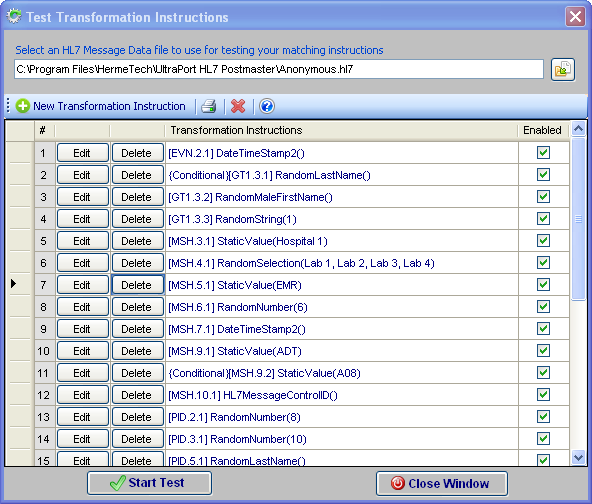Image resolution: width=592 pixels, height=504 pixels.
Task: Click the browse HL7 file folder icon
Action: coord(563,70)
